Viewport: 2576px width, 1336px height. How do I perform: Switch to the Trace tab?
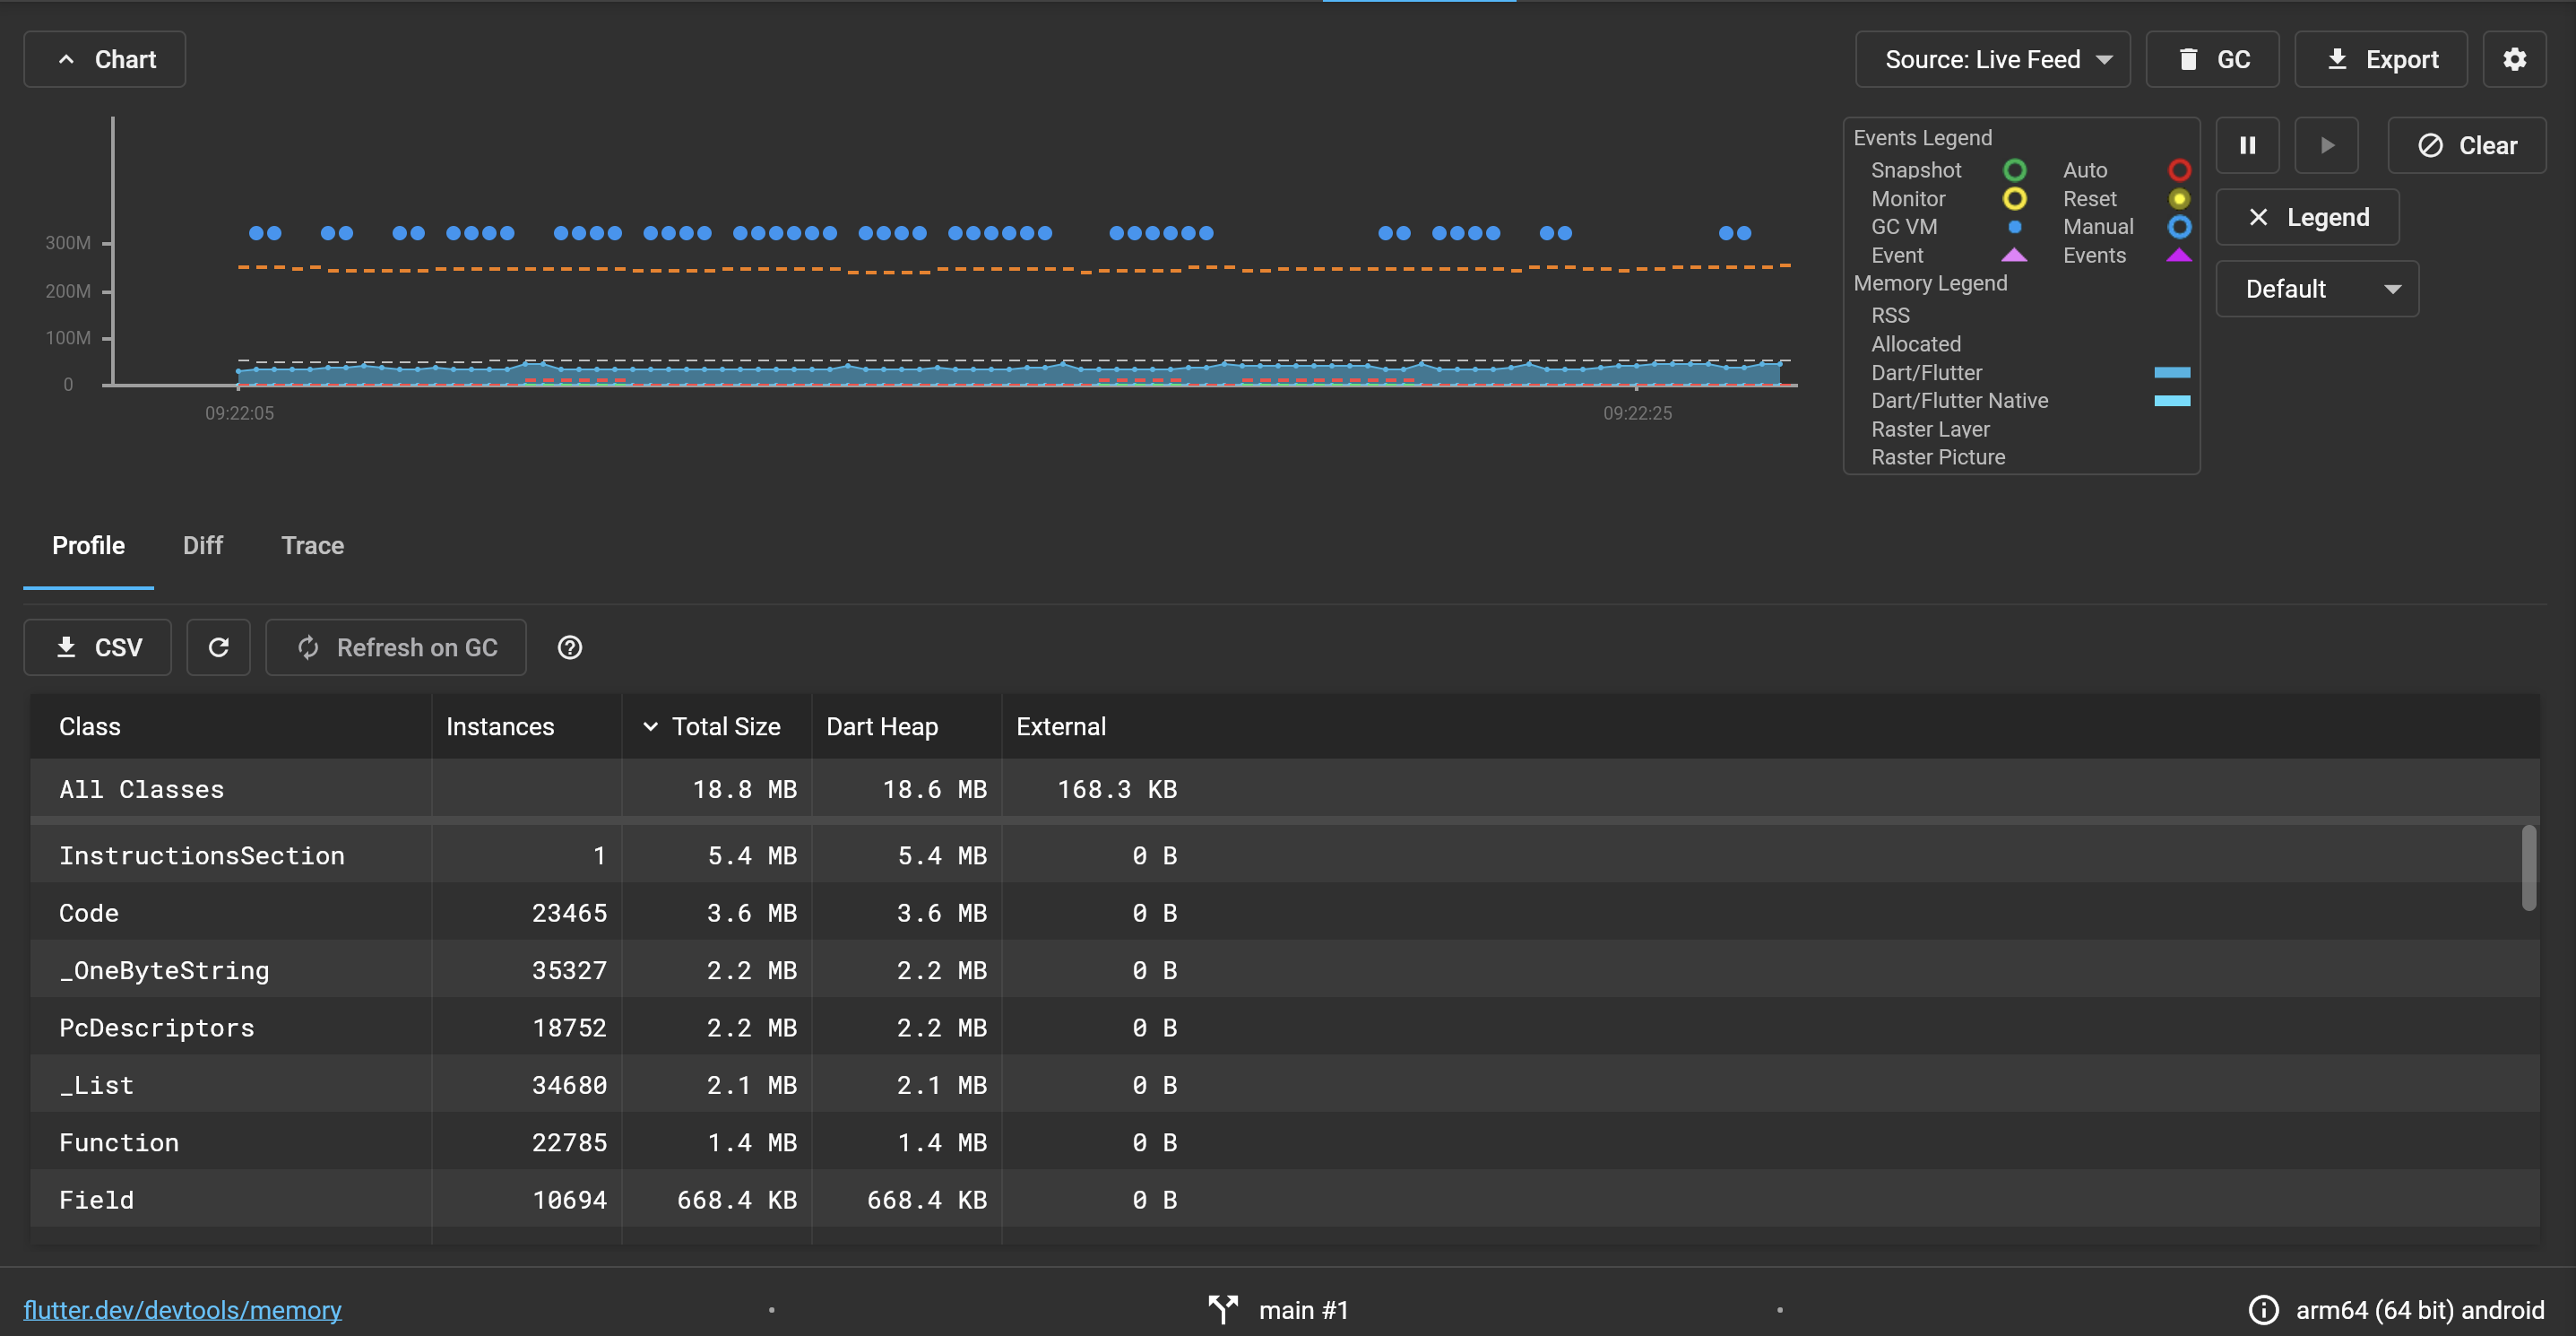pos(313,545)
